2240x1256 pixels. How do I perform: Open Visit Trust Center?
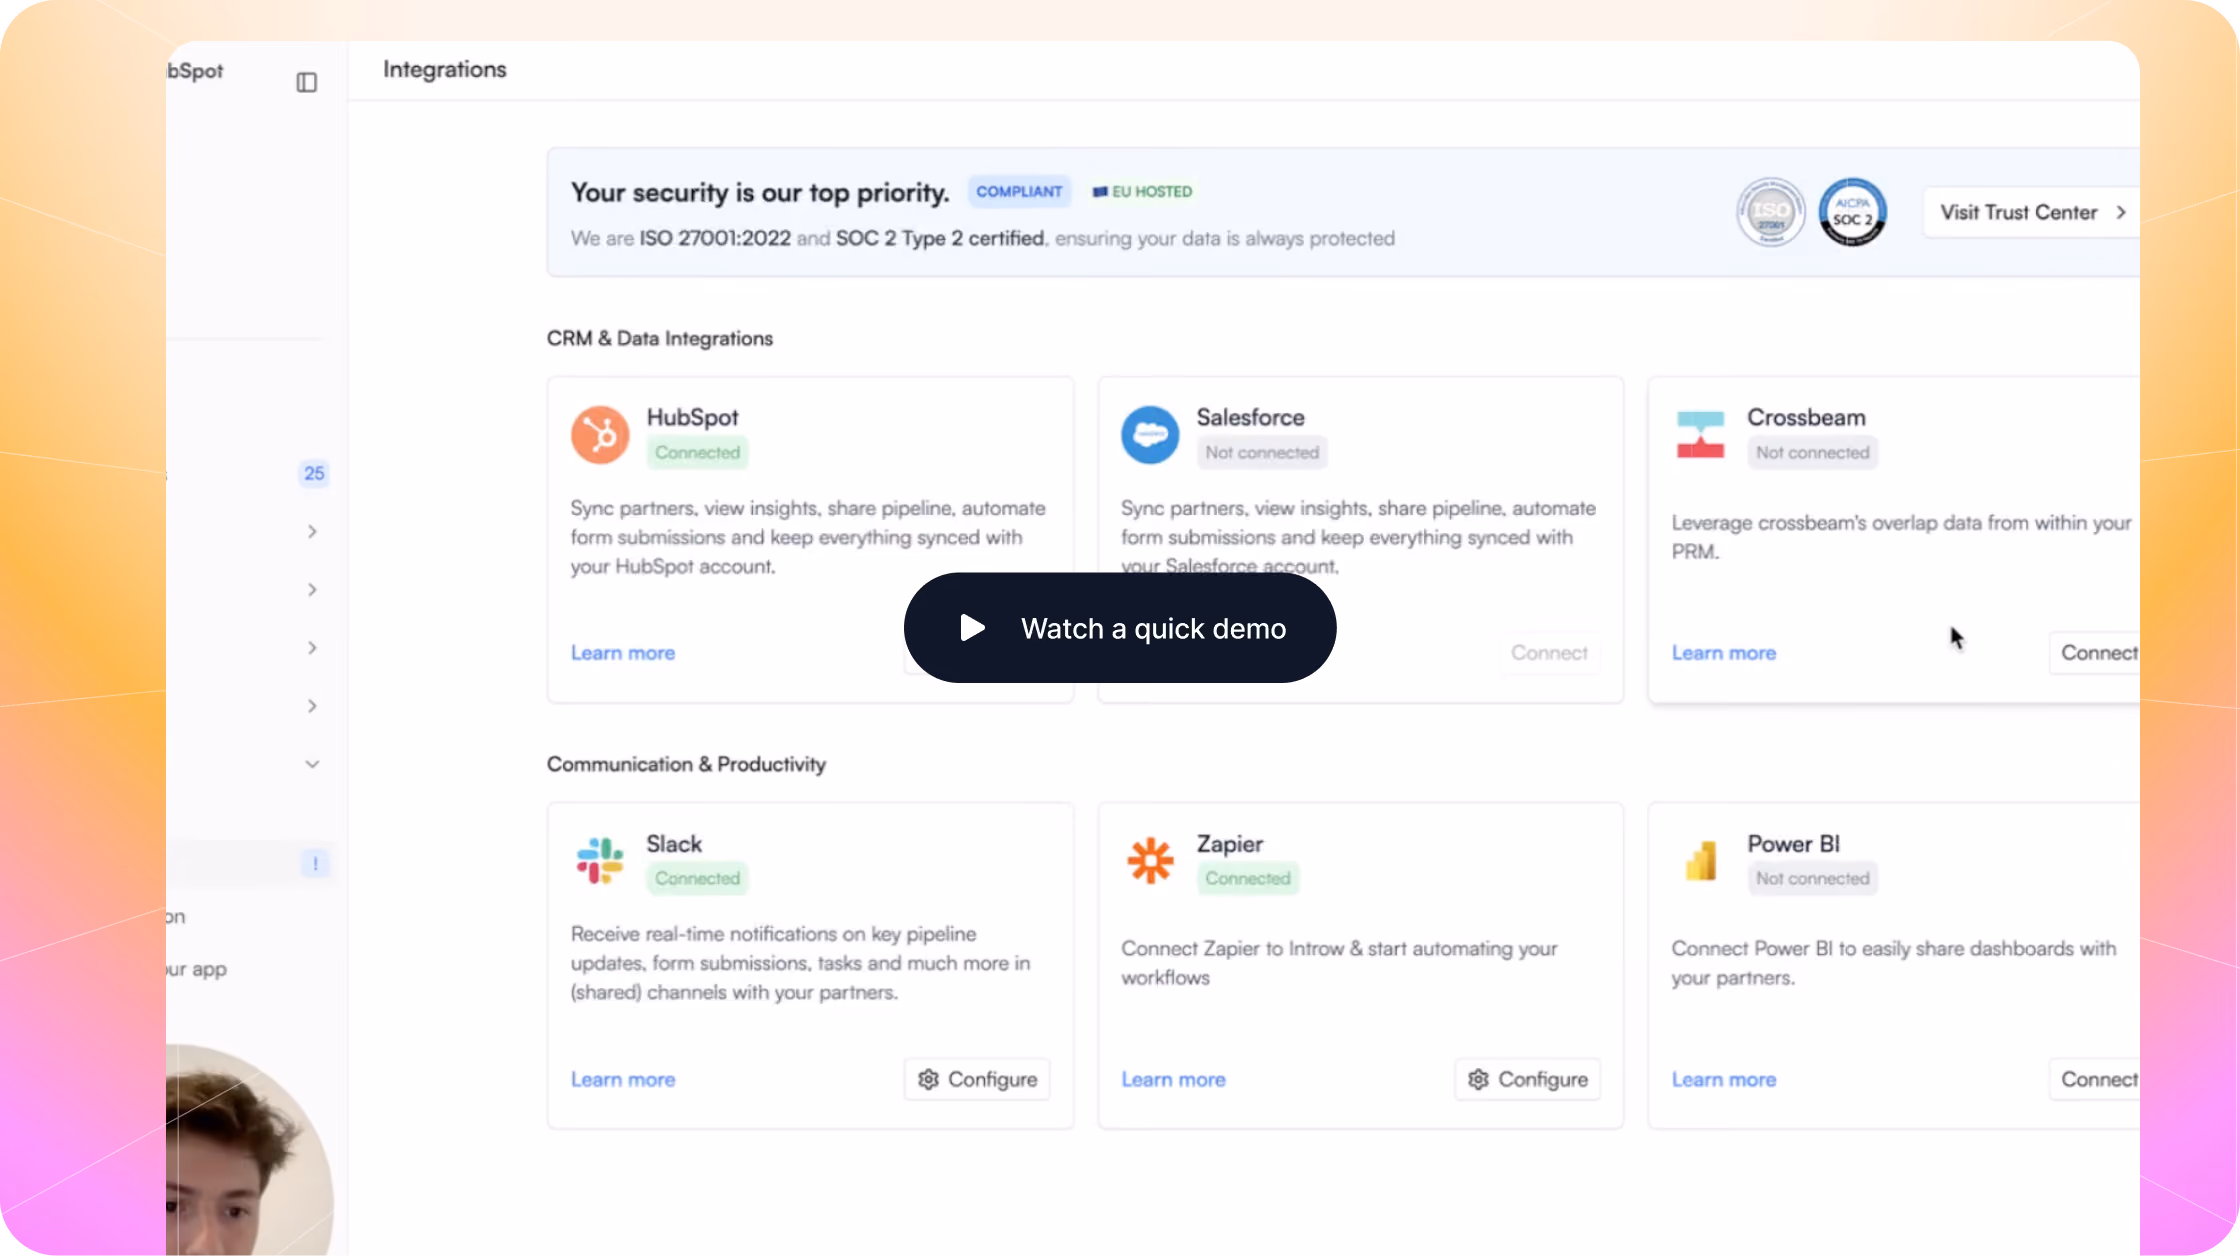[2032, 212]
